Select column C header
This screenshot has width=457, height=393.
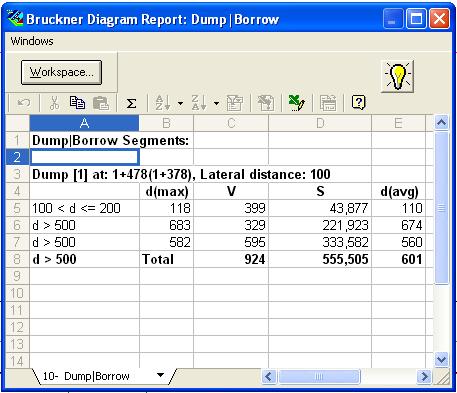click(231, 123)
